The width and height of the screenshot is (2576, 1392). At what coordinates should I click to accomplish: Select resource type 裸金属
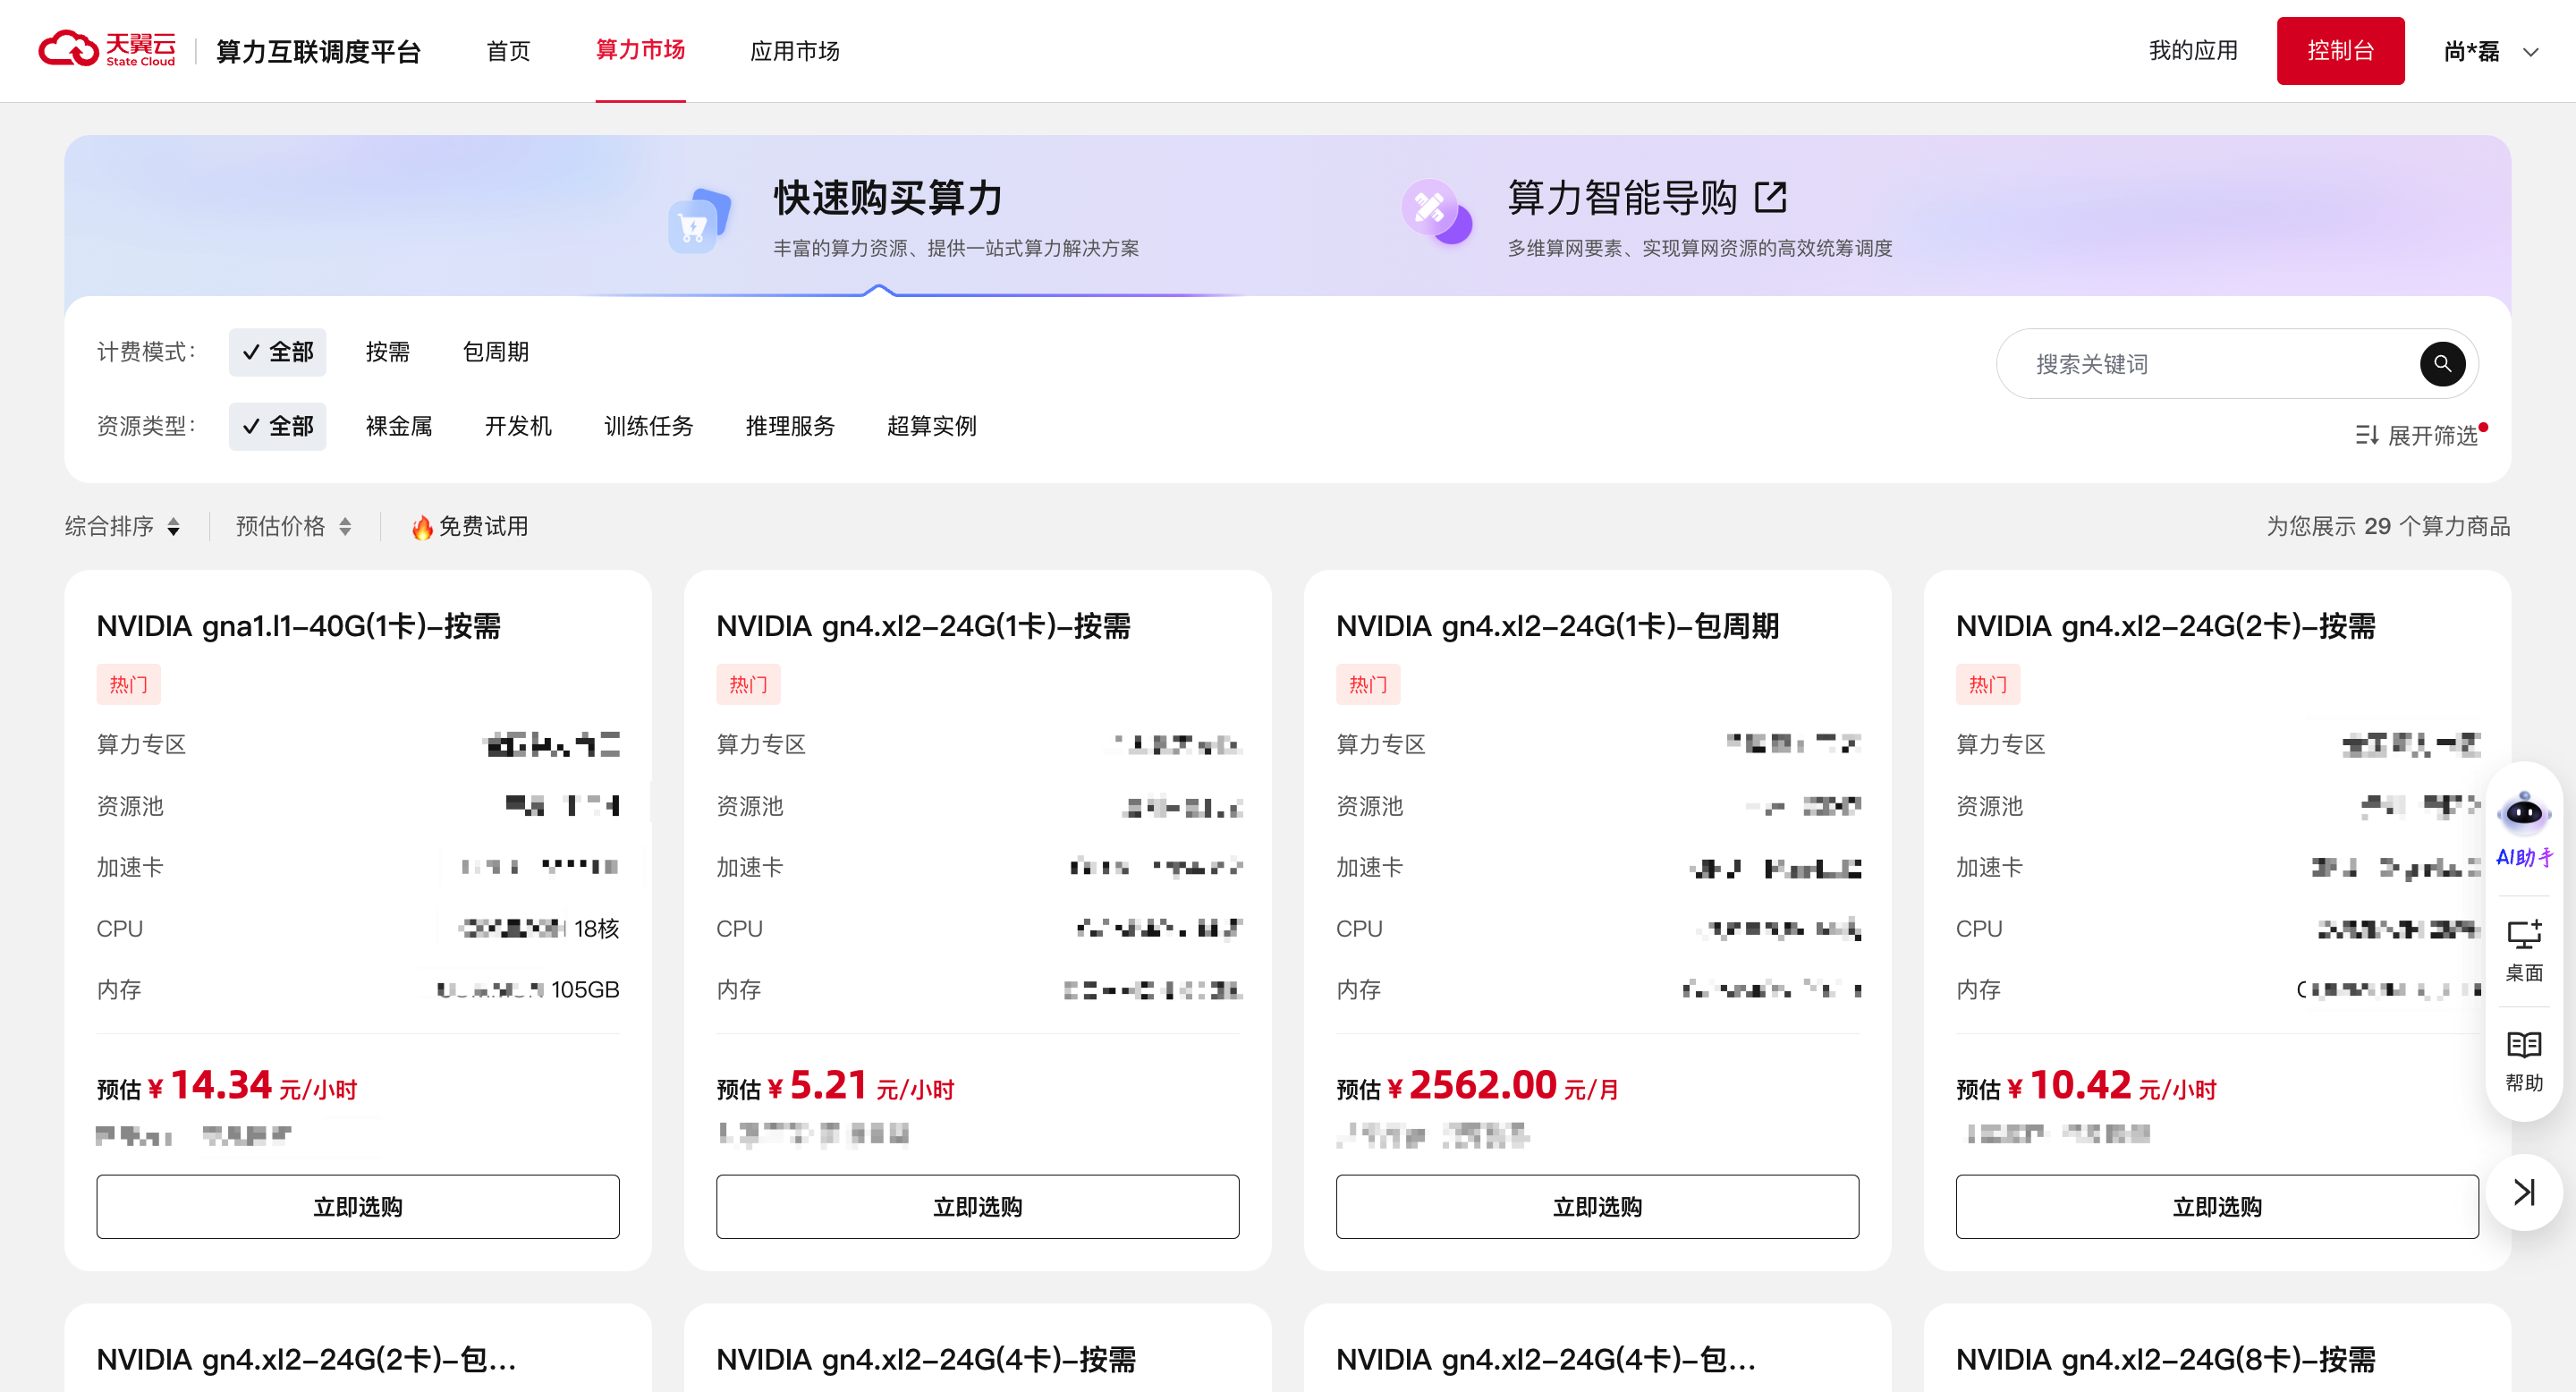pos(398,426)
